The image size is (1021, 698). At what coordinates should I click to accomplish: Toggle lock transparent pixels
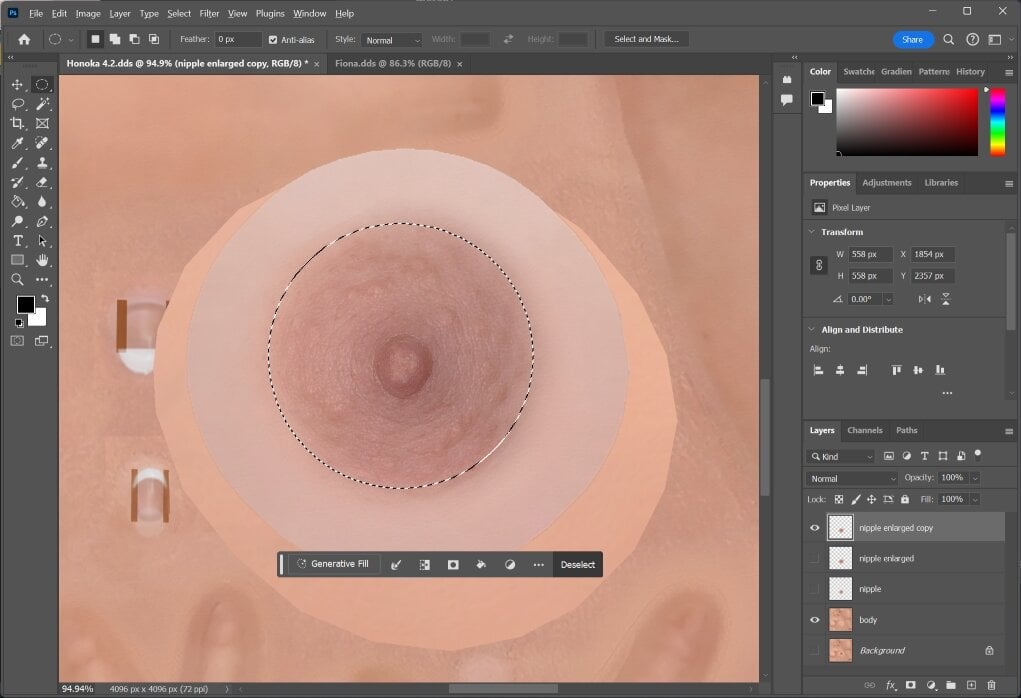coord(839,499)
